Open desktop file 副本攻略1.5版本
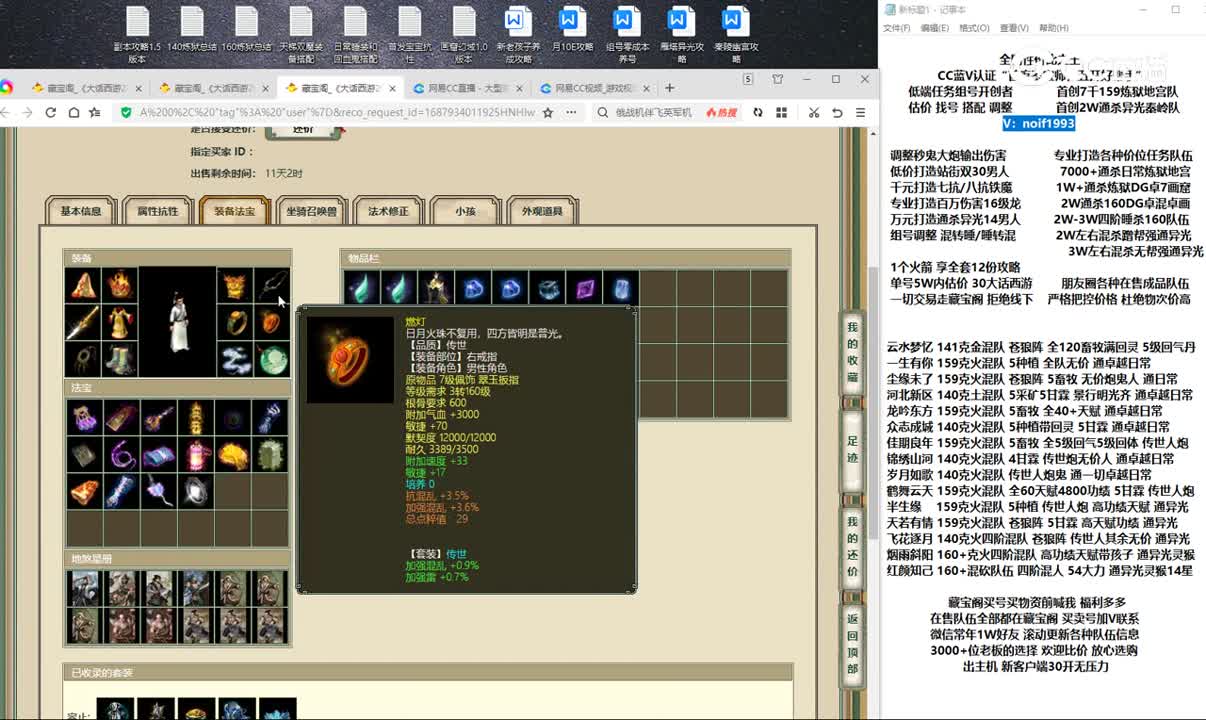1206x720 pixels. [x=137, y=34]
